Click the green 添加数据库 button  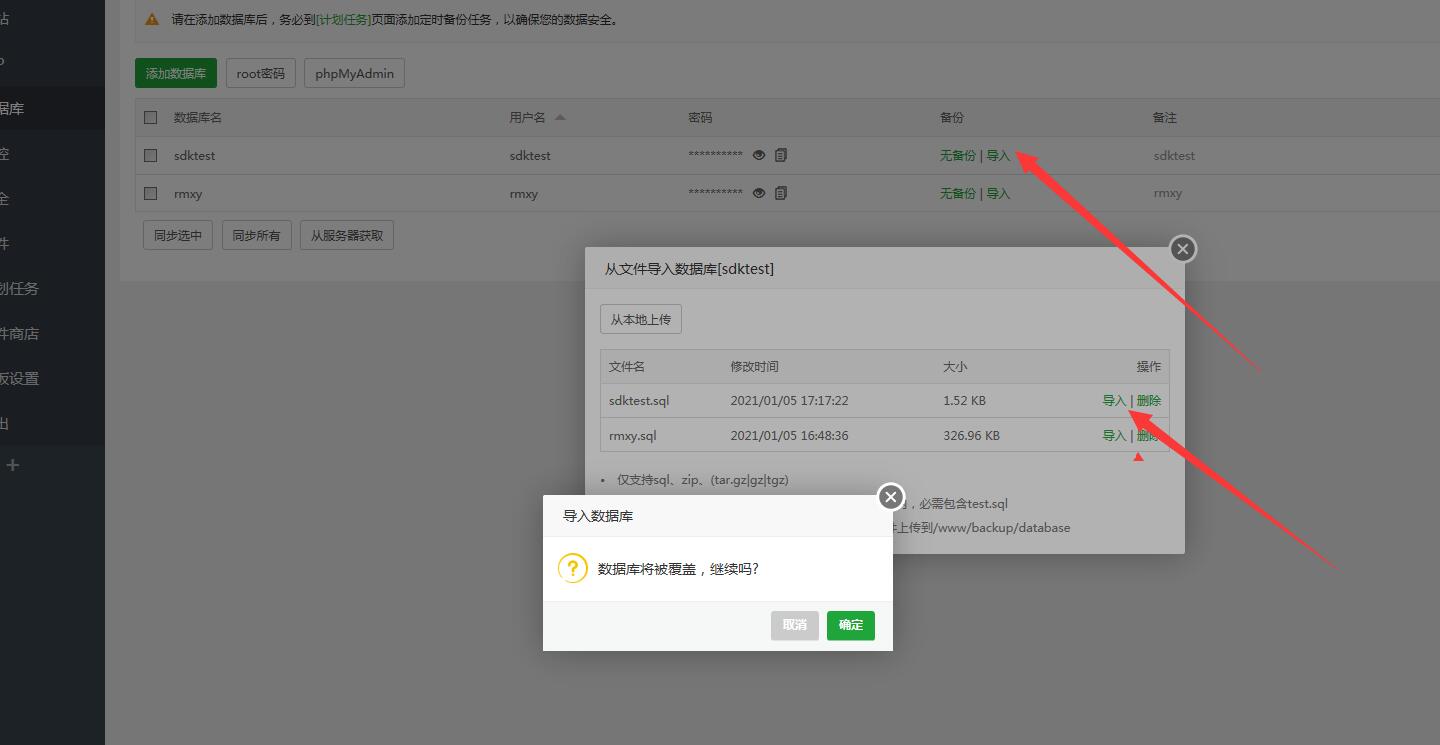point(176,73)
